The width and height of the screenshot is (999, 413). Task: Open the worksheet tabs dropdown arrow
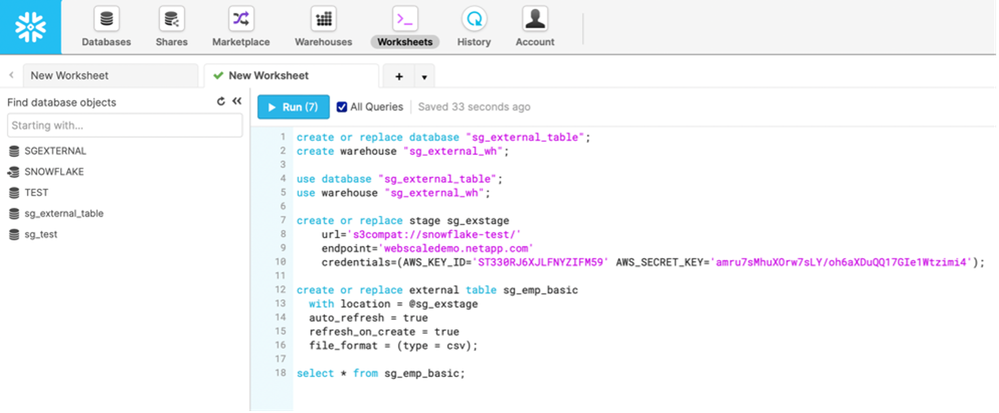click(x=424, y=77)
